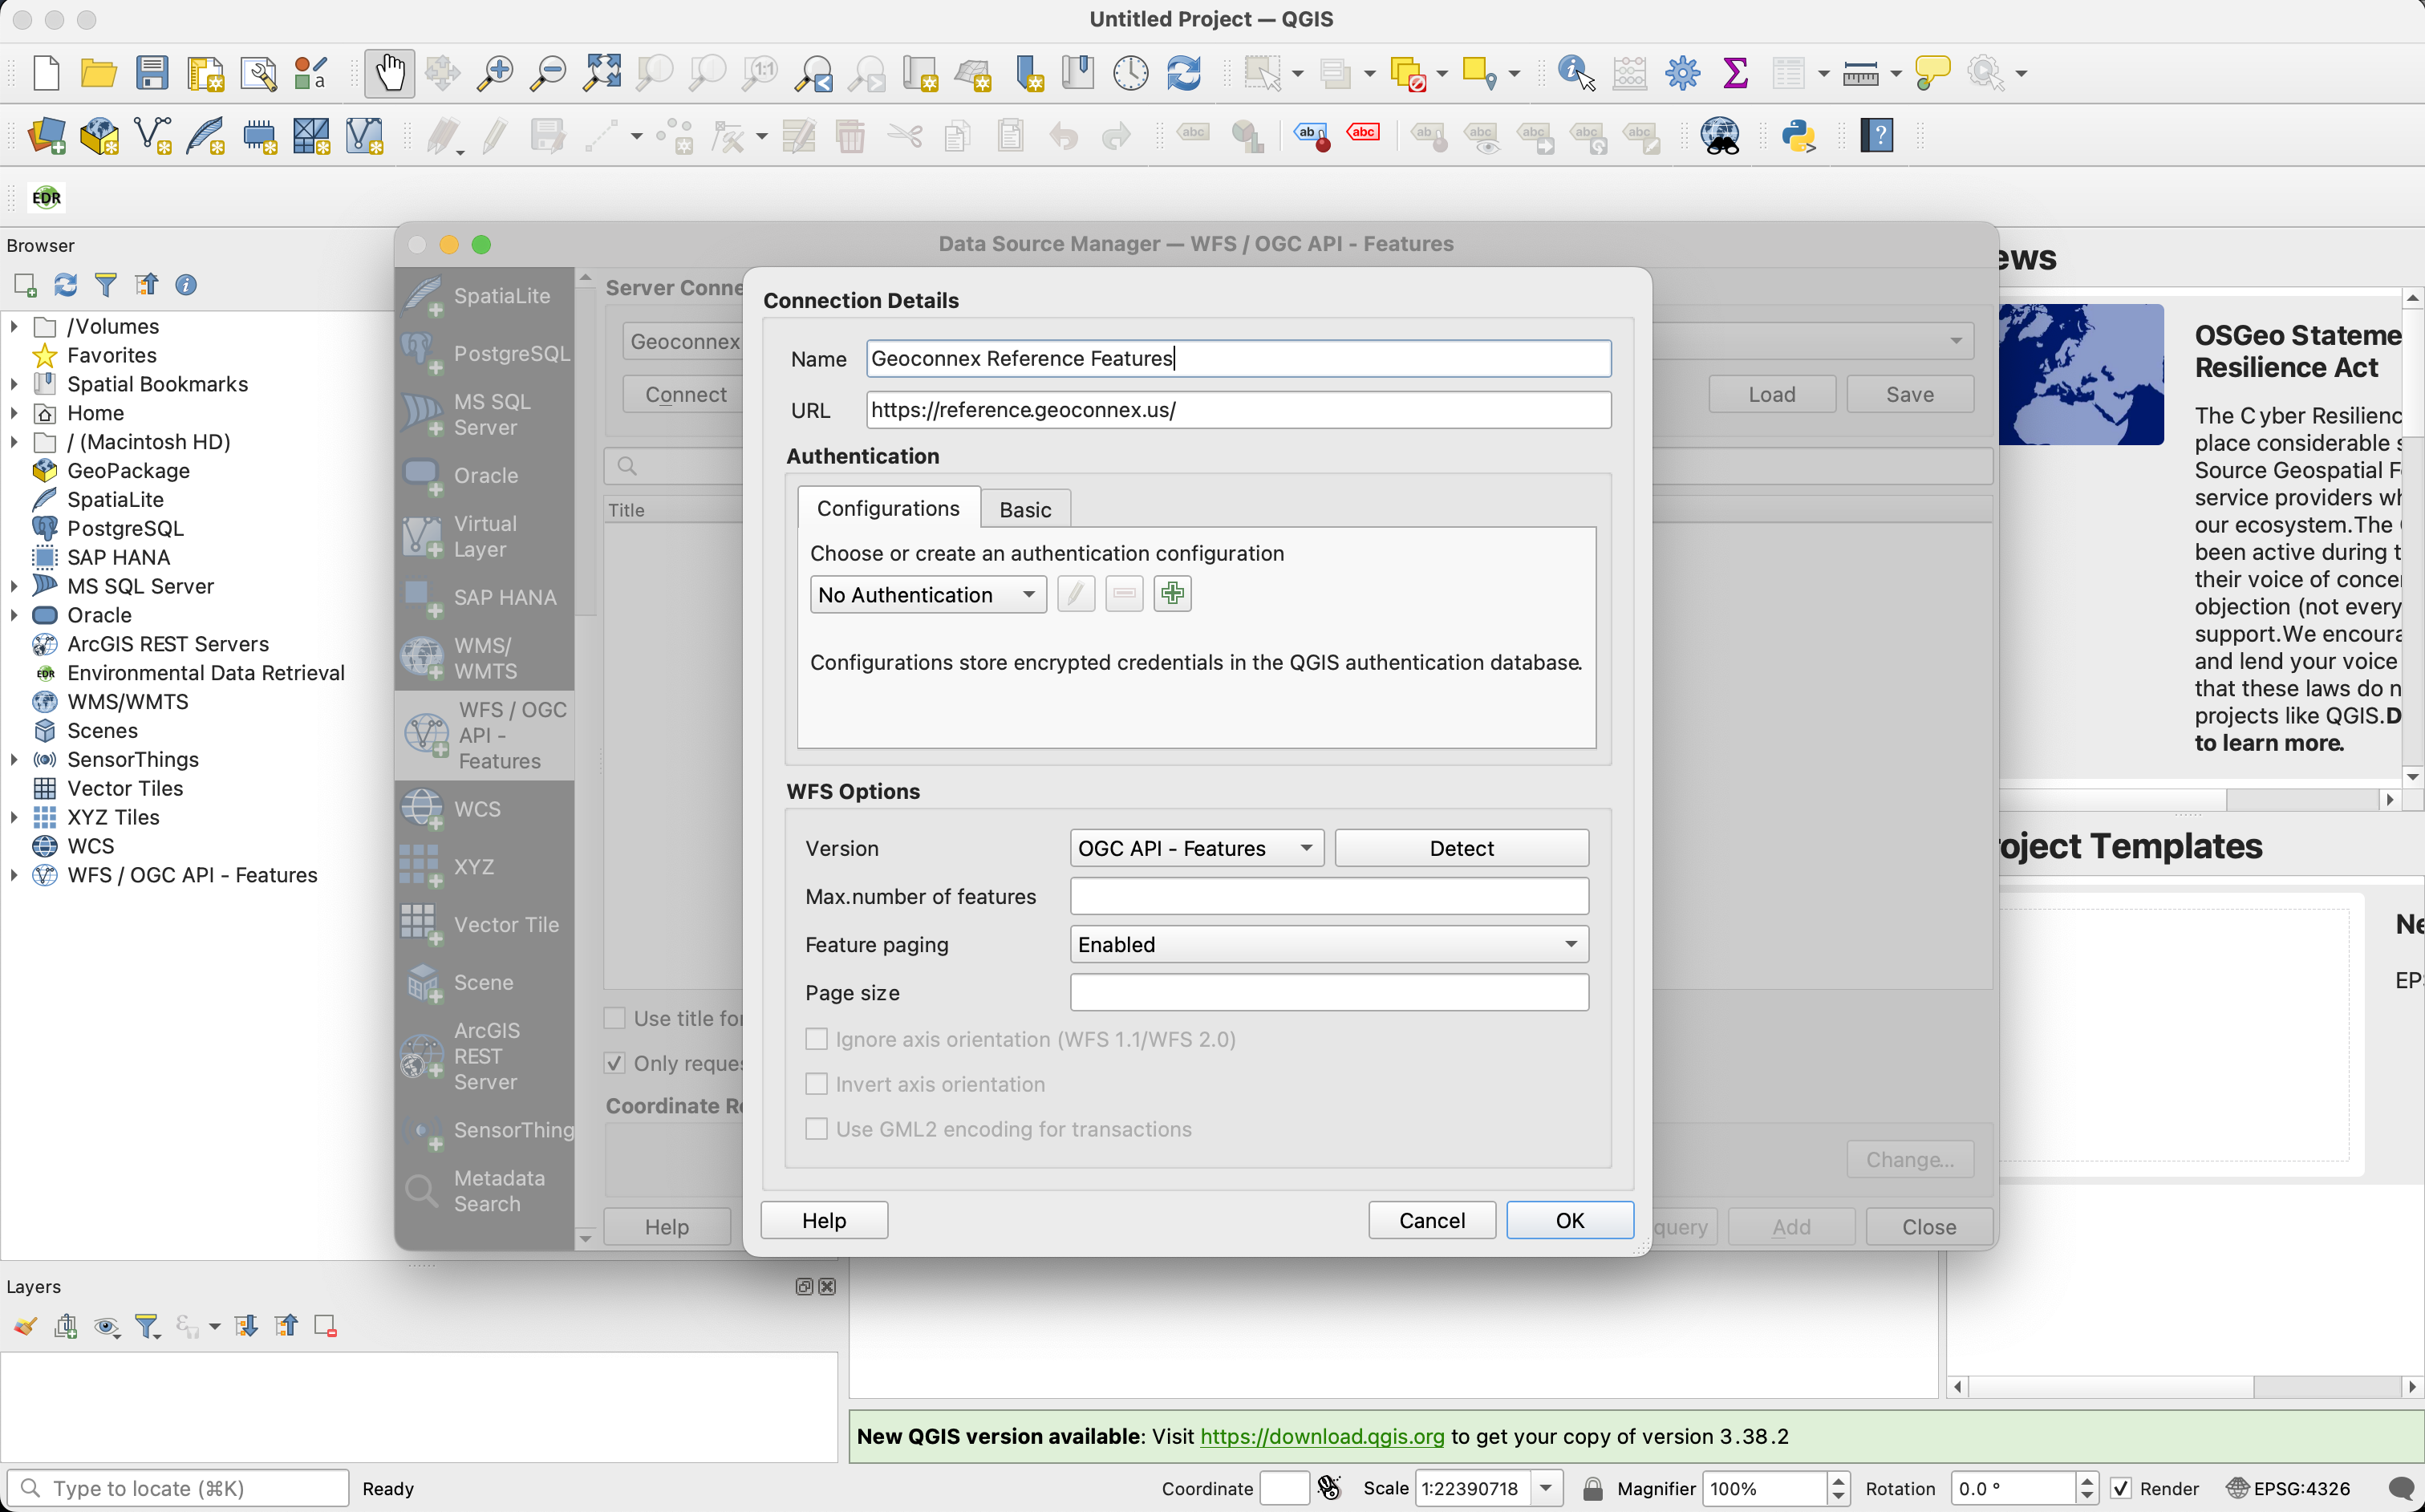Toggle the Render checkbox in status bar
The width and height of the screenshot is (2425, 1512).
point(2120,1488)
